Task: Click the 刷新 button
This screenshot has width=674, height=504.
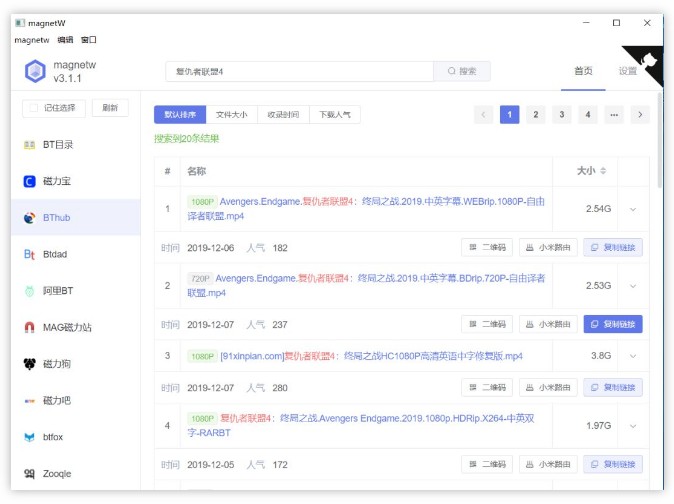Action: point(110,108)
